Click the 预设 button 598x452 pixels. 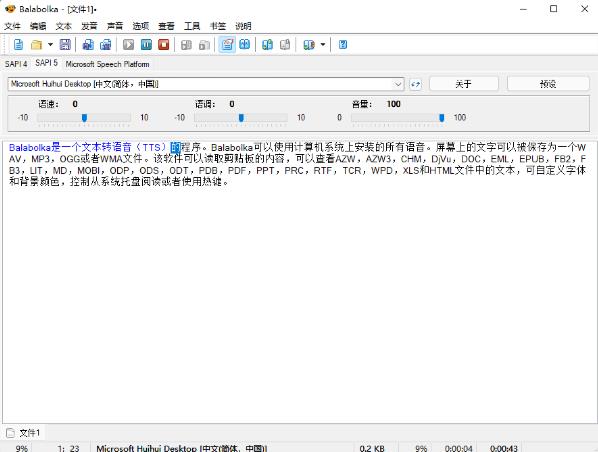548,84
